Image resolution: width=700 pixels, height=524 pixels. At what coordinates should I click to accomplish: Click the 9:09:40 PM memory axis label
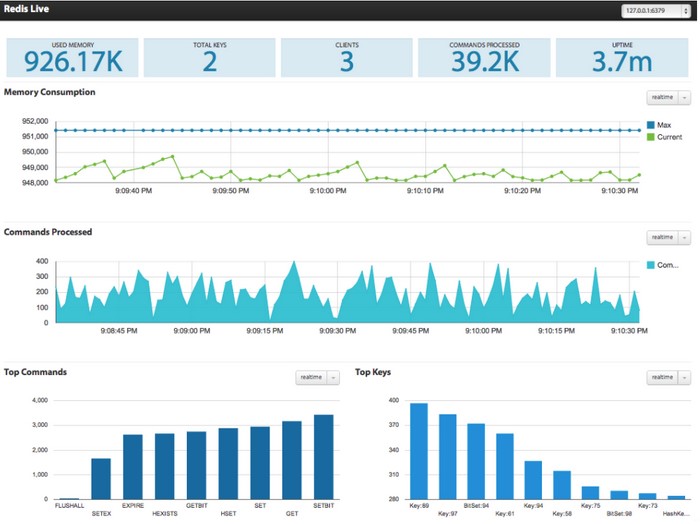coord(133,191)
